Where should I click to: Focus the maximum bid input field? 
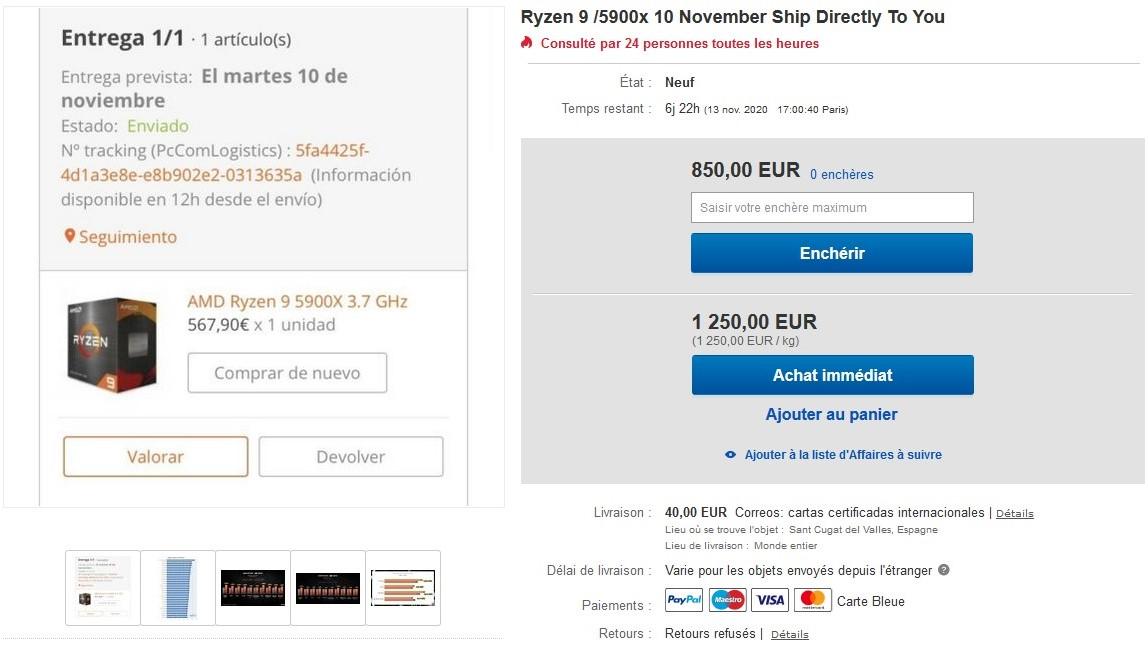coord(832,208)
